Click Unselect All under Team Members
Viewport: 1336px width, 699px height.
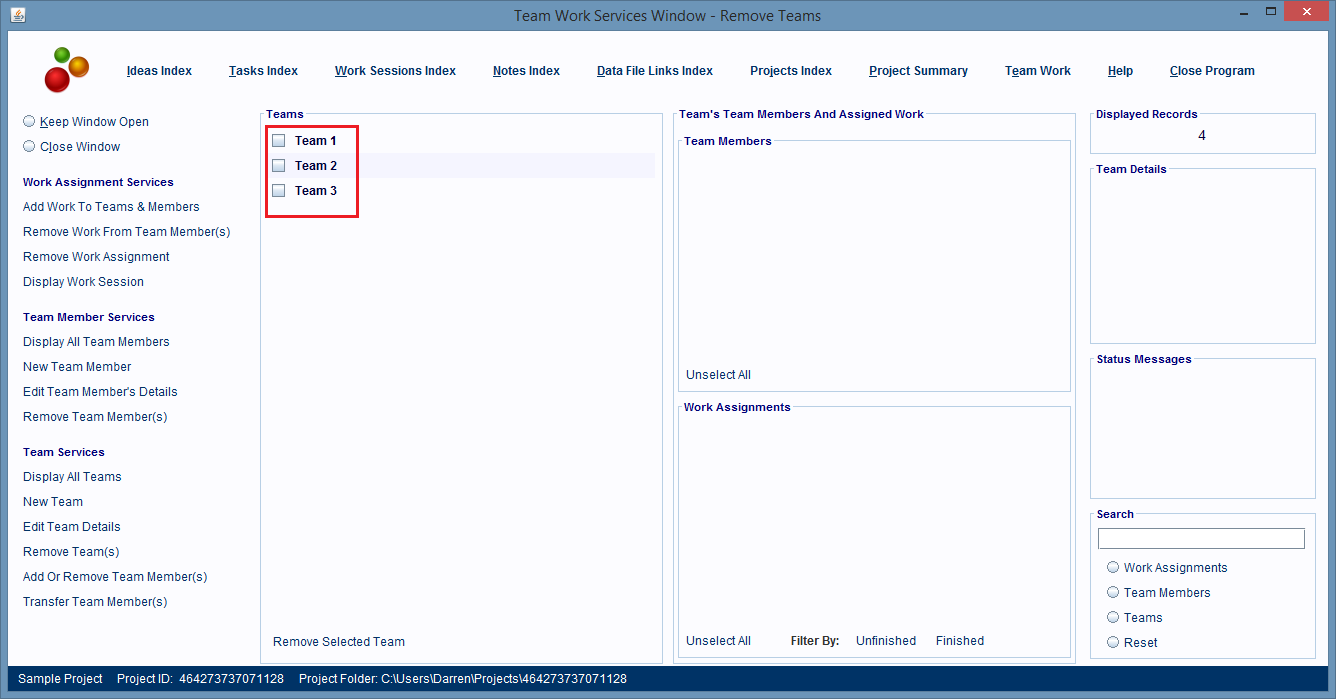[x=718, y=375]
